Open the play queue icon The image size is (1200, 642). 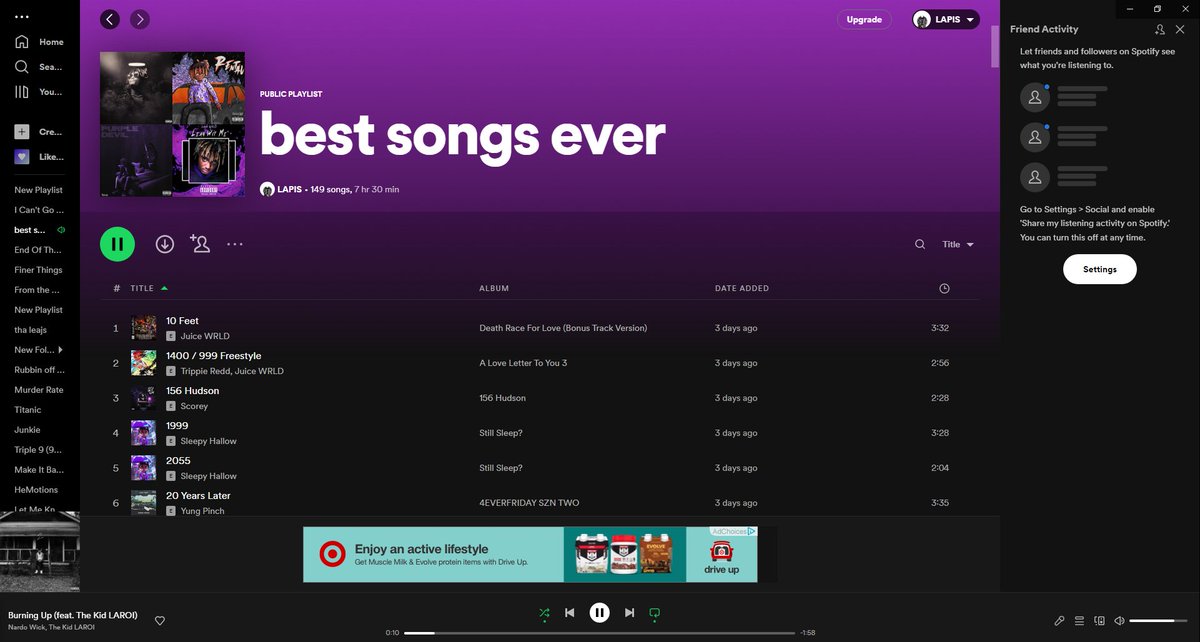[x=1079, y=621]
